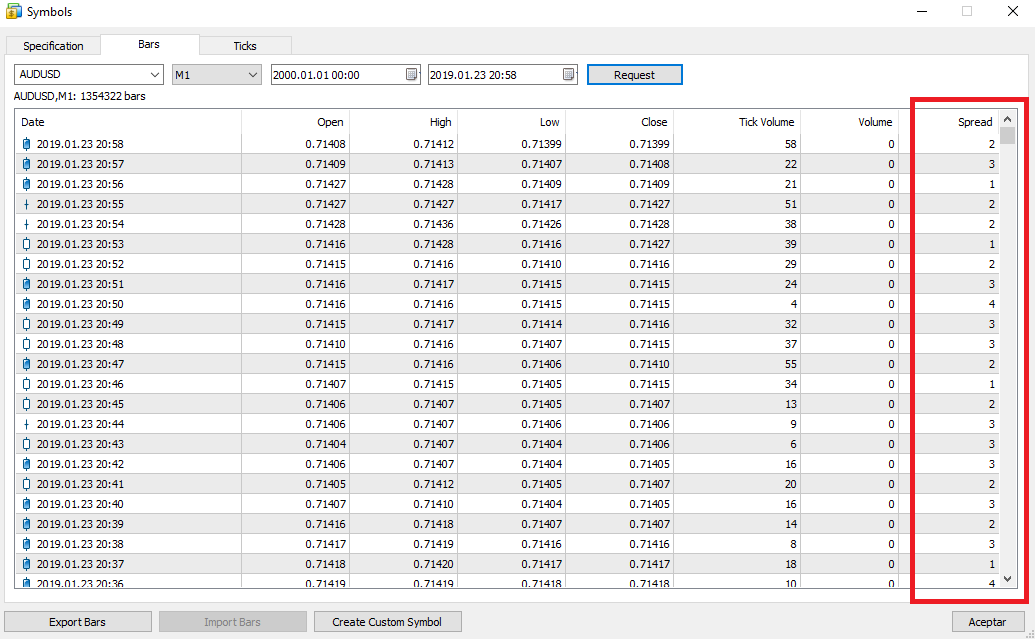Click Tick Volume value 58

click(x=790, y=144)
